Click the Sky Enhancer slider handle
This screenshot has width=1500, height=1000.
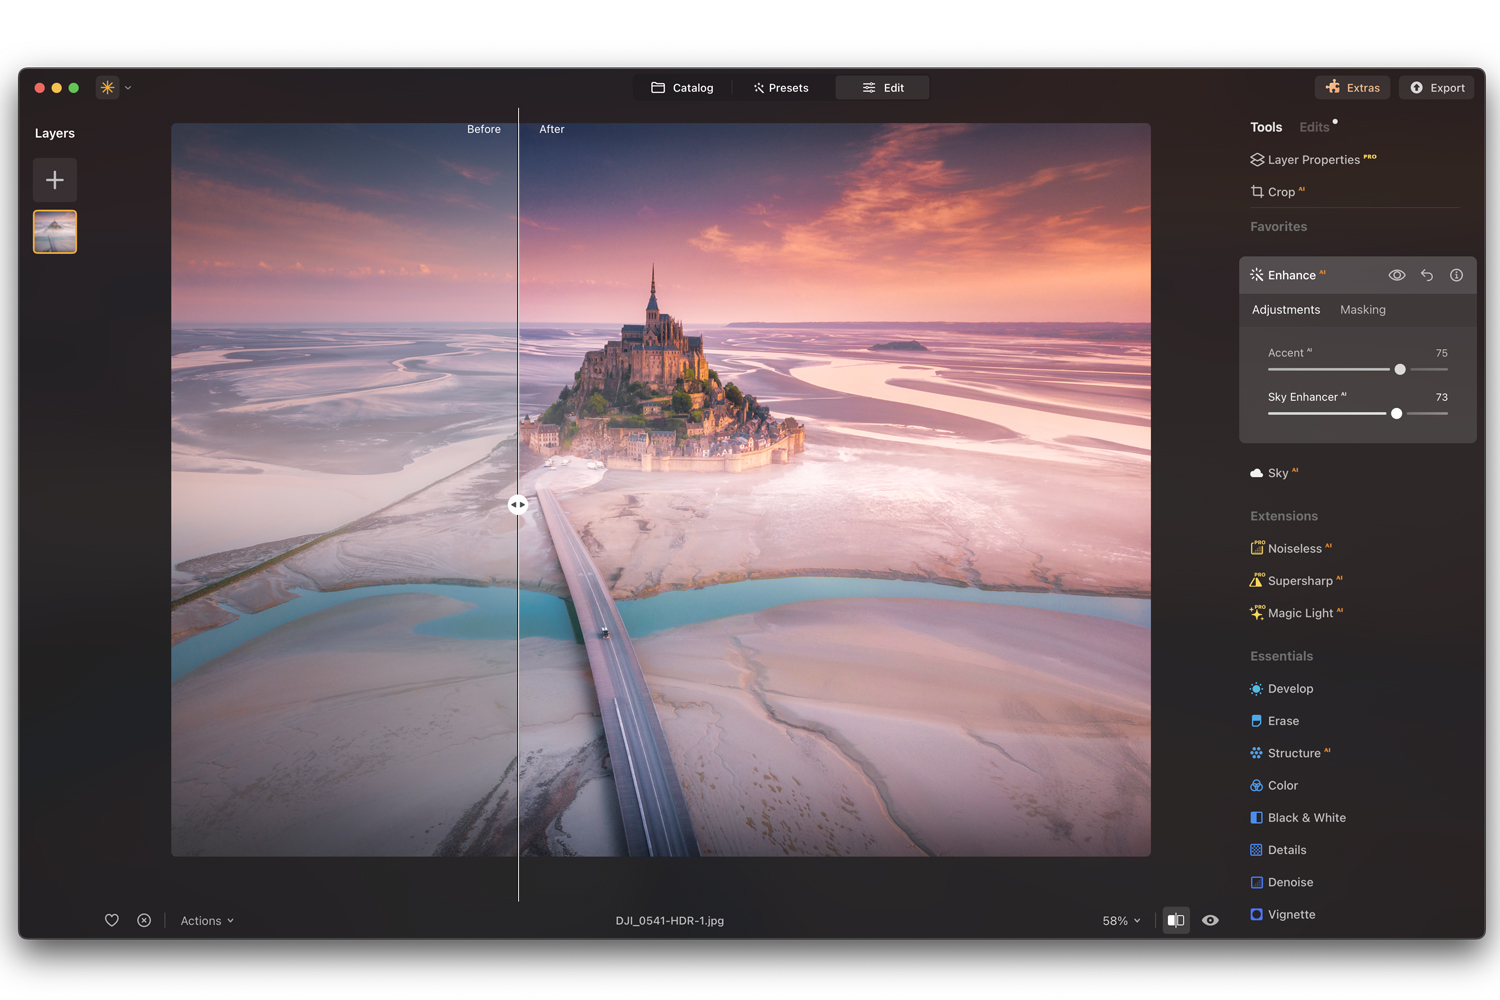(x=1396, y=413)
